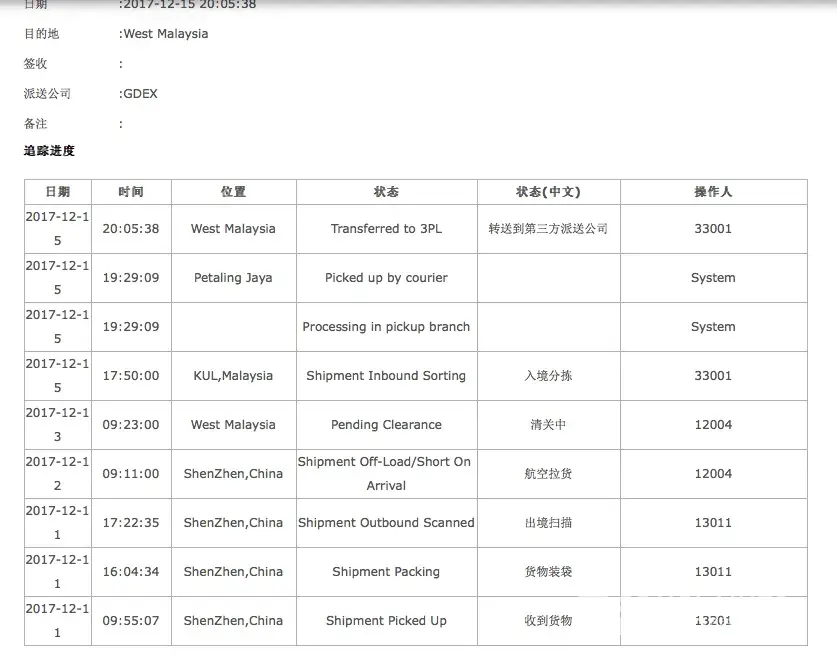Click the Shipment Packing status cell
837x658 pixels.
[x=386, y=572]
